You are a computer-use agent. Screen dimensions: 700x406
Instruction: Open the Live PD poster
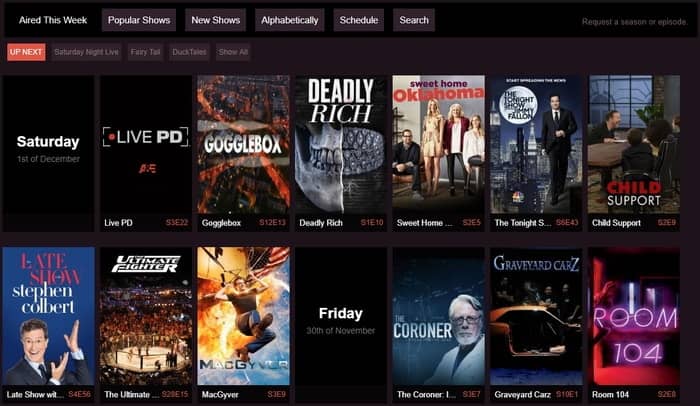[x=146, y=144]
